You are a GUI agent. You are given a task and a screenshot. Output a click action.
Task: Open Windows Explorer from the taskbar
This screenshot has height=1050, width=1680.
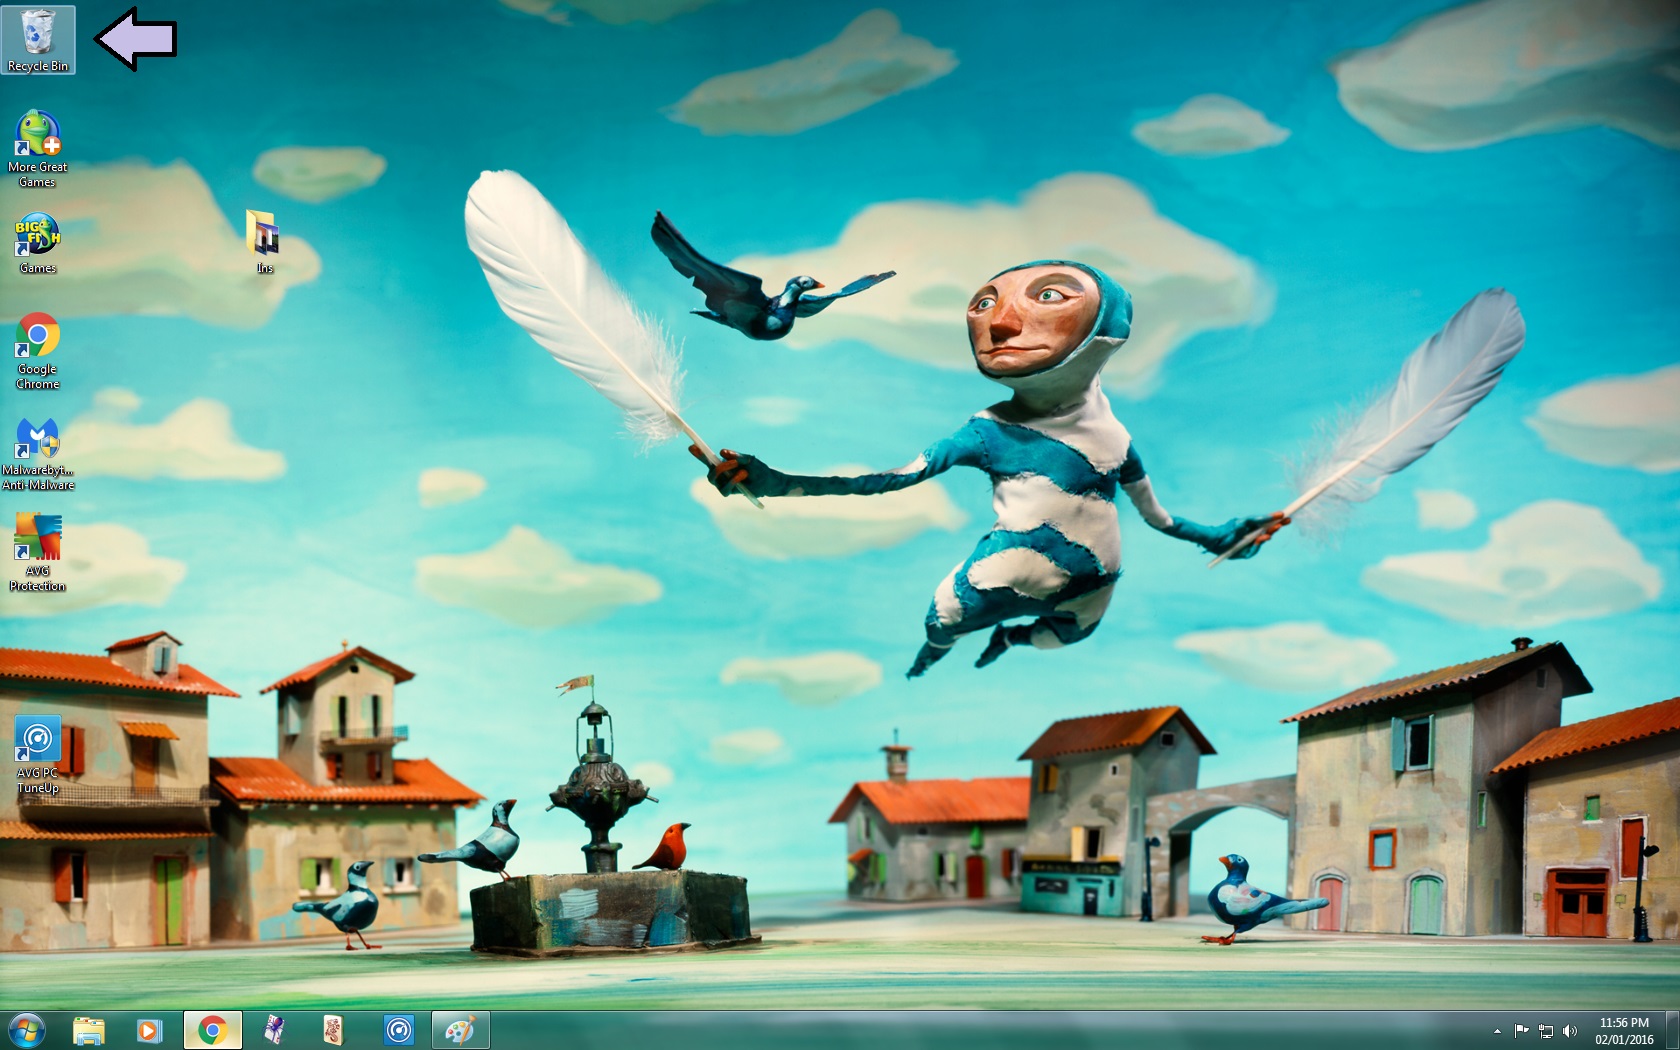pyautogui.click(x=89, y=1030)
